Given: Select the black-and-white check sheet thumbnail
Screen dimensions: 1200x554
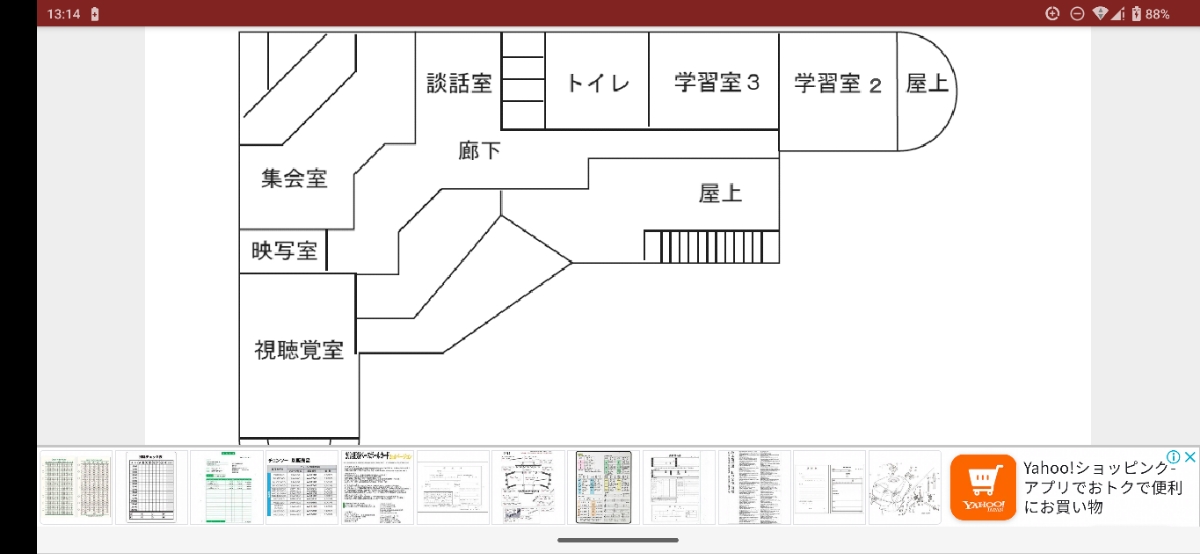Looking at the screenshot, I should tap(151, 487).
